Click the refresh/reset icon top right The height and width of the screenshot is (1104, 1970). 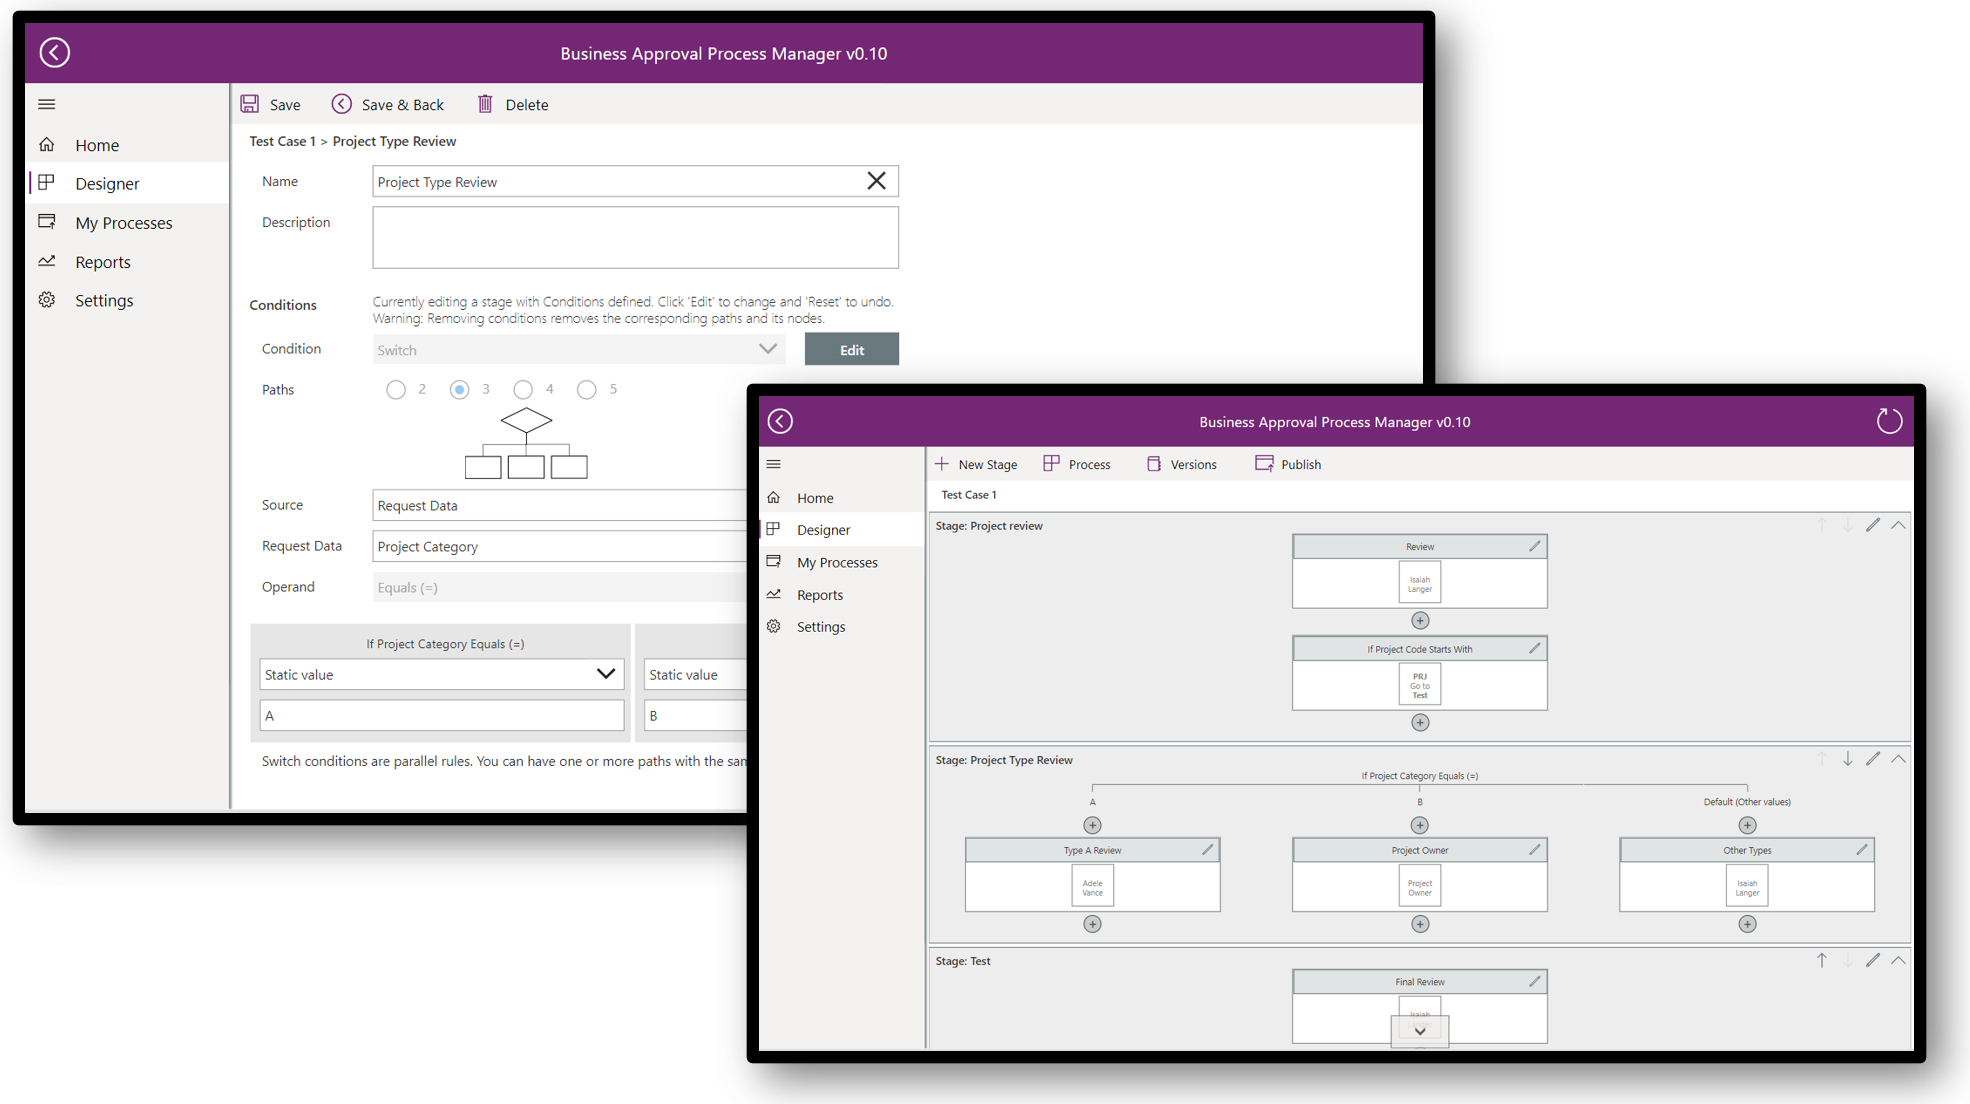coord(1889,421)
